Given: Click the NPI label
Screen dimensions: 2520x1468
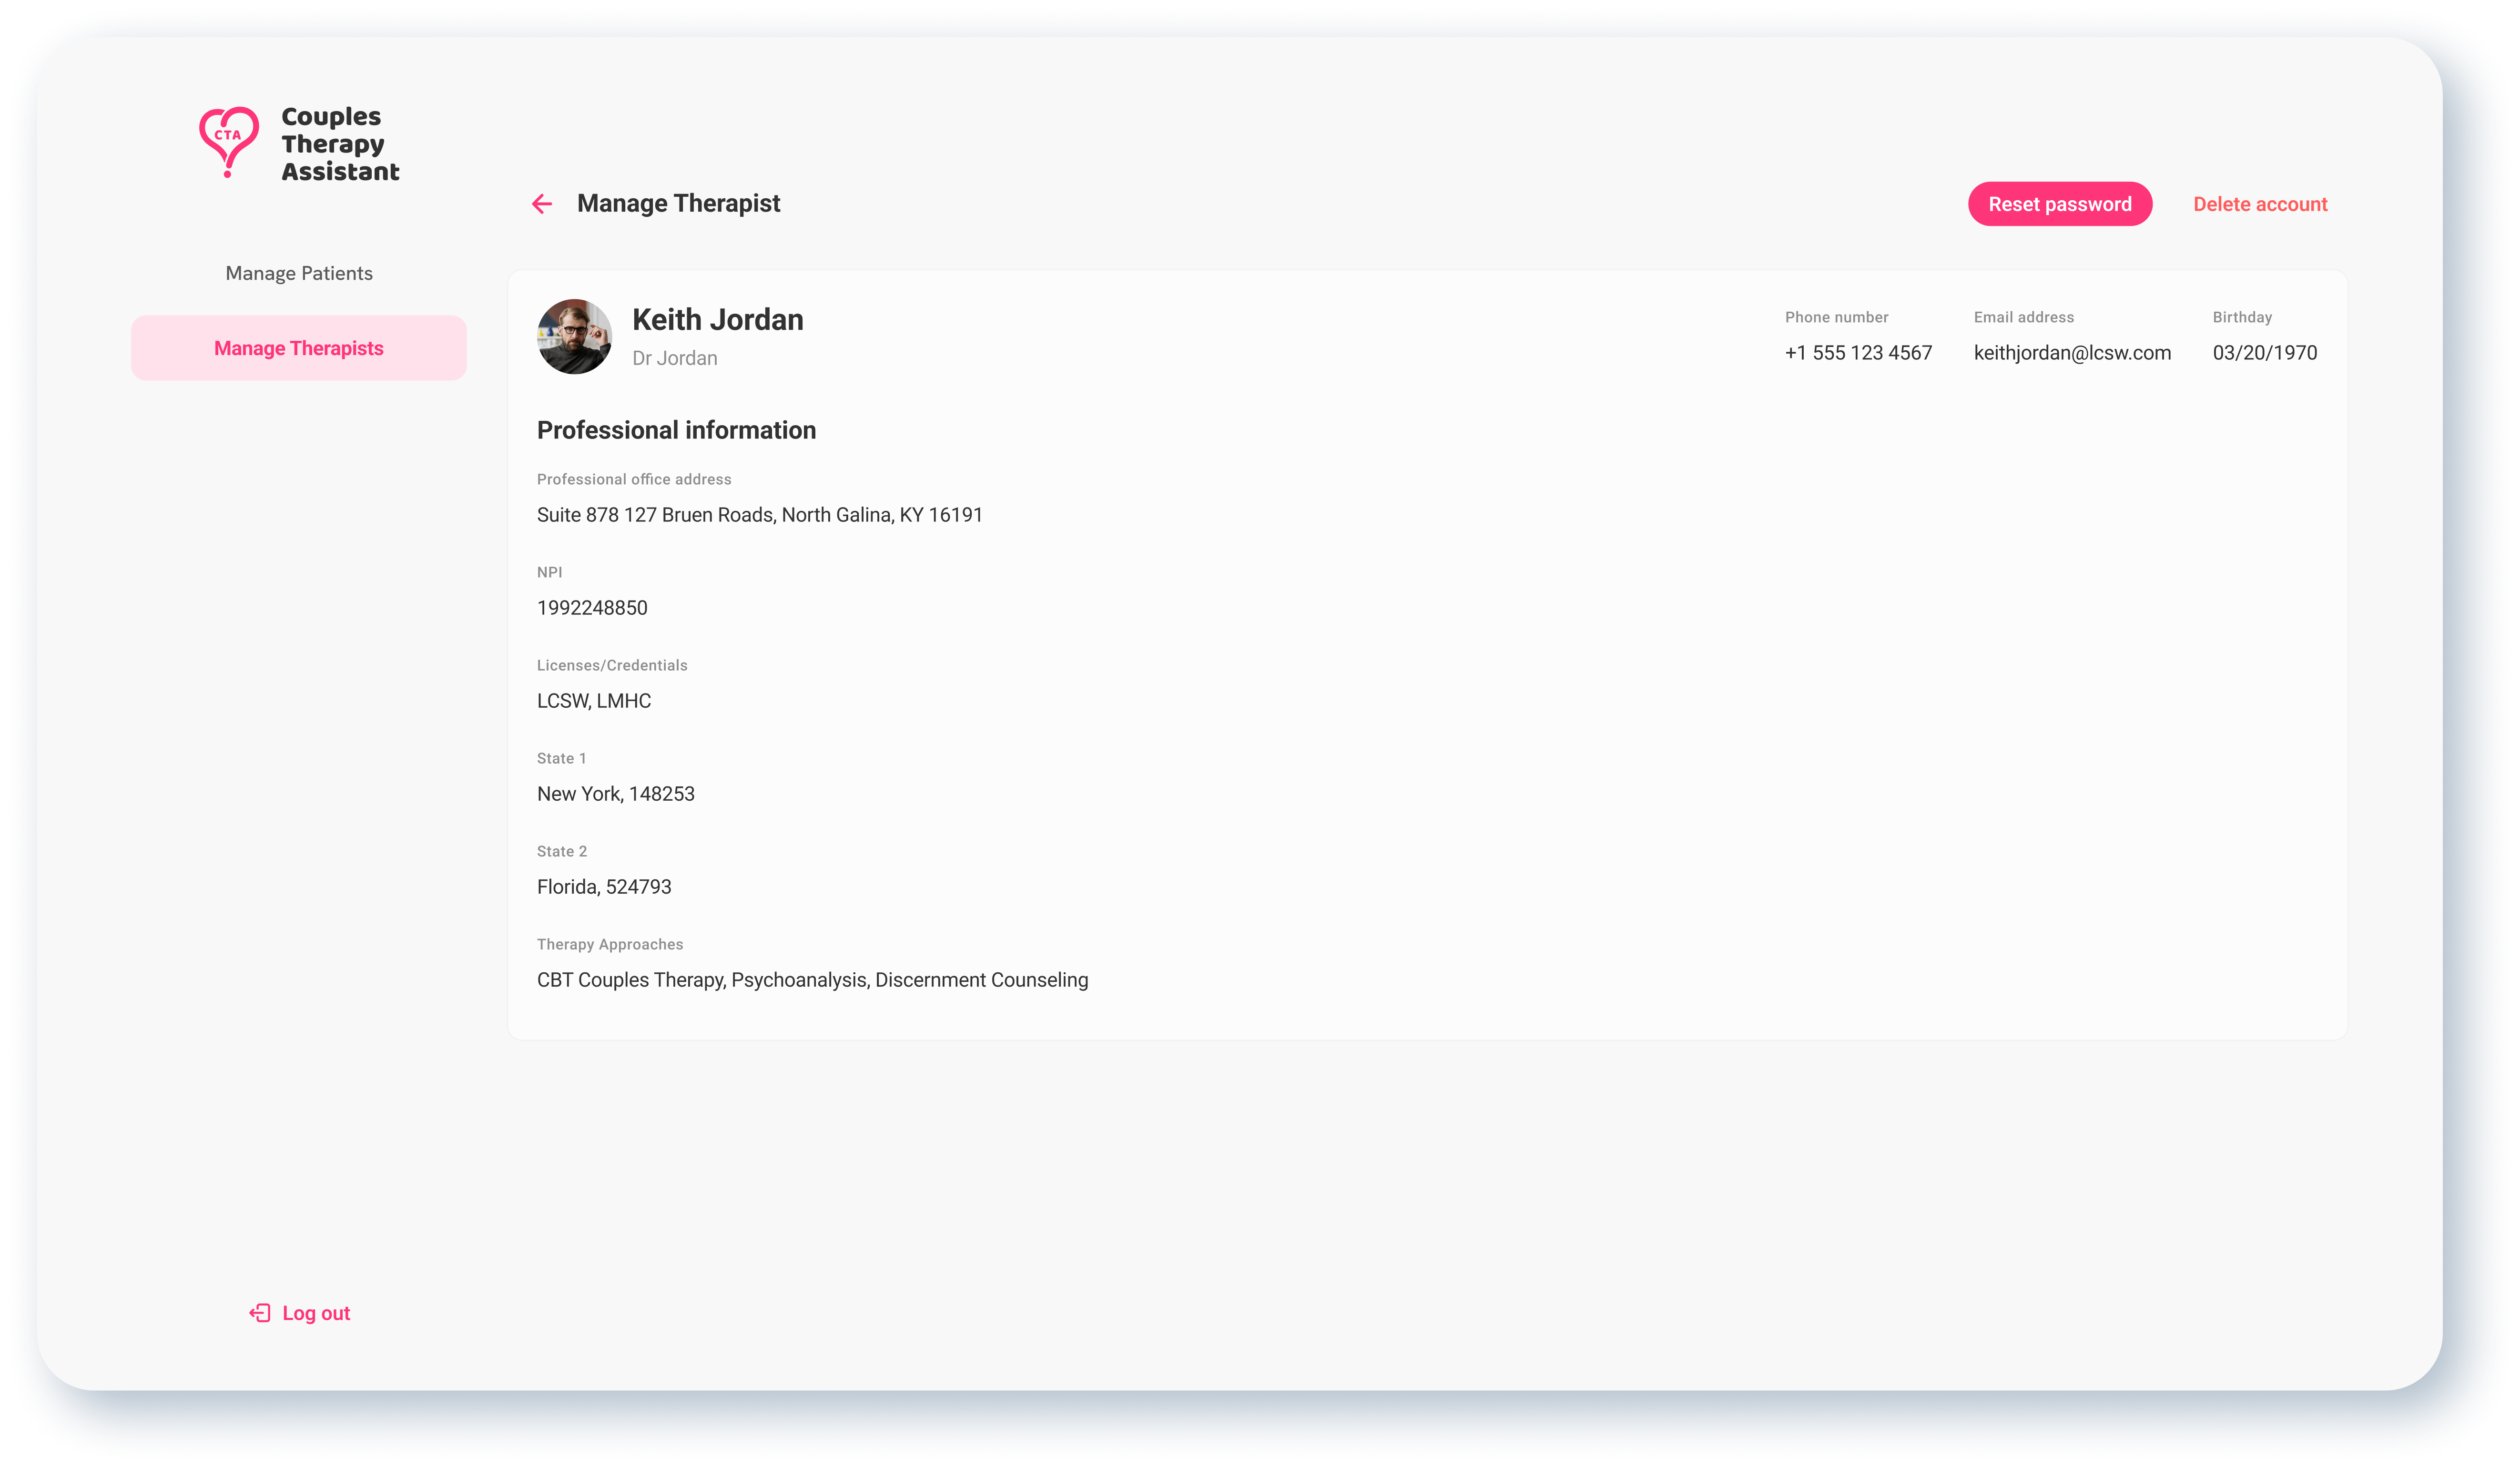Looking at the screenshot, I should (550, 572).
